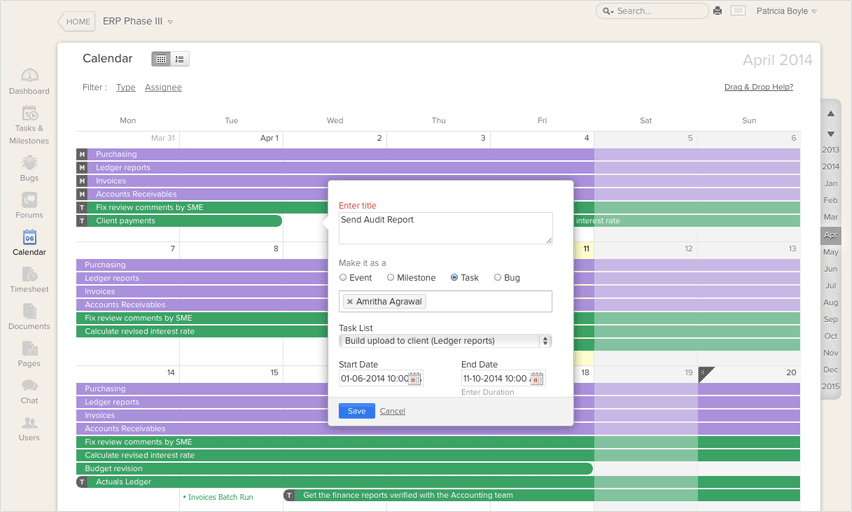Save the new task
852x512 pixels.
click(x=357, y=411)
